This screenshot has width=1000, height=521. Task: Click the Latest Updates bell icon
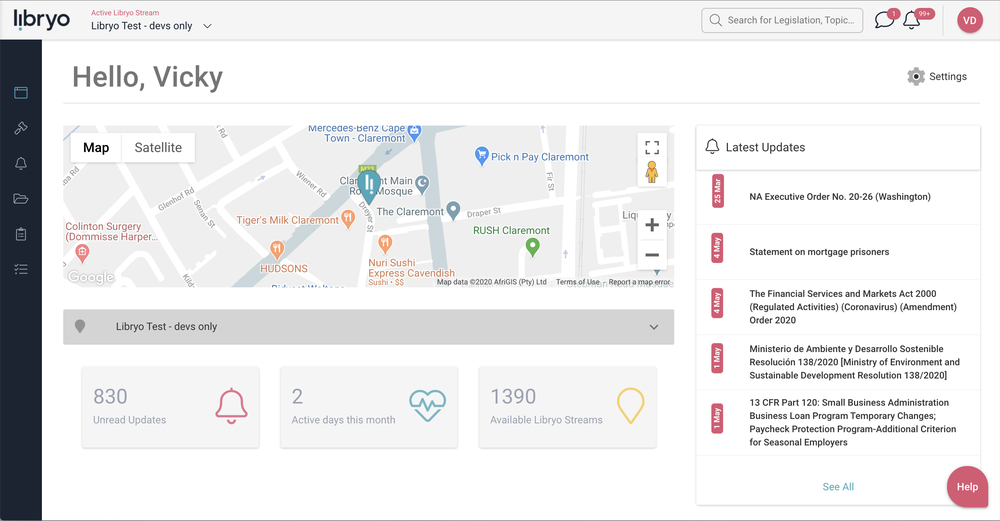(712, 147)
